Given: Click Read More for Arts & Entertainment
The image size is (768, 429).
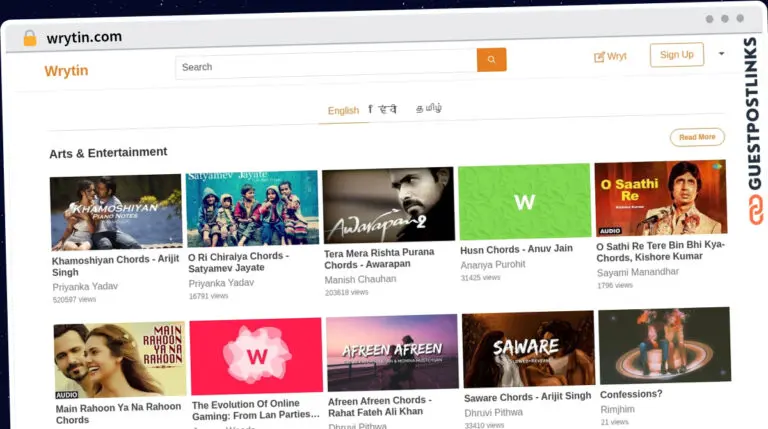Looking at the screenshot, I should (696, 137).
